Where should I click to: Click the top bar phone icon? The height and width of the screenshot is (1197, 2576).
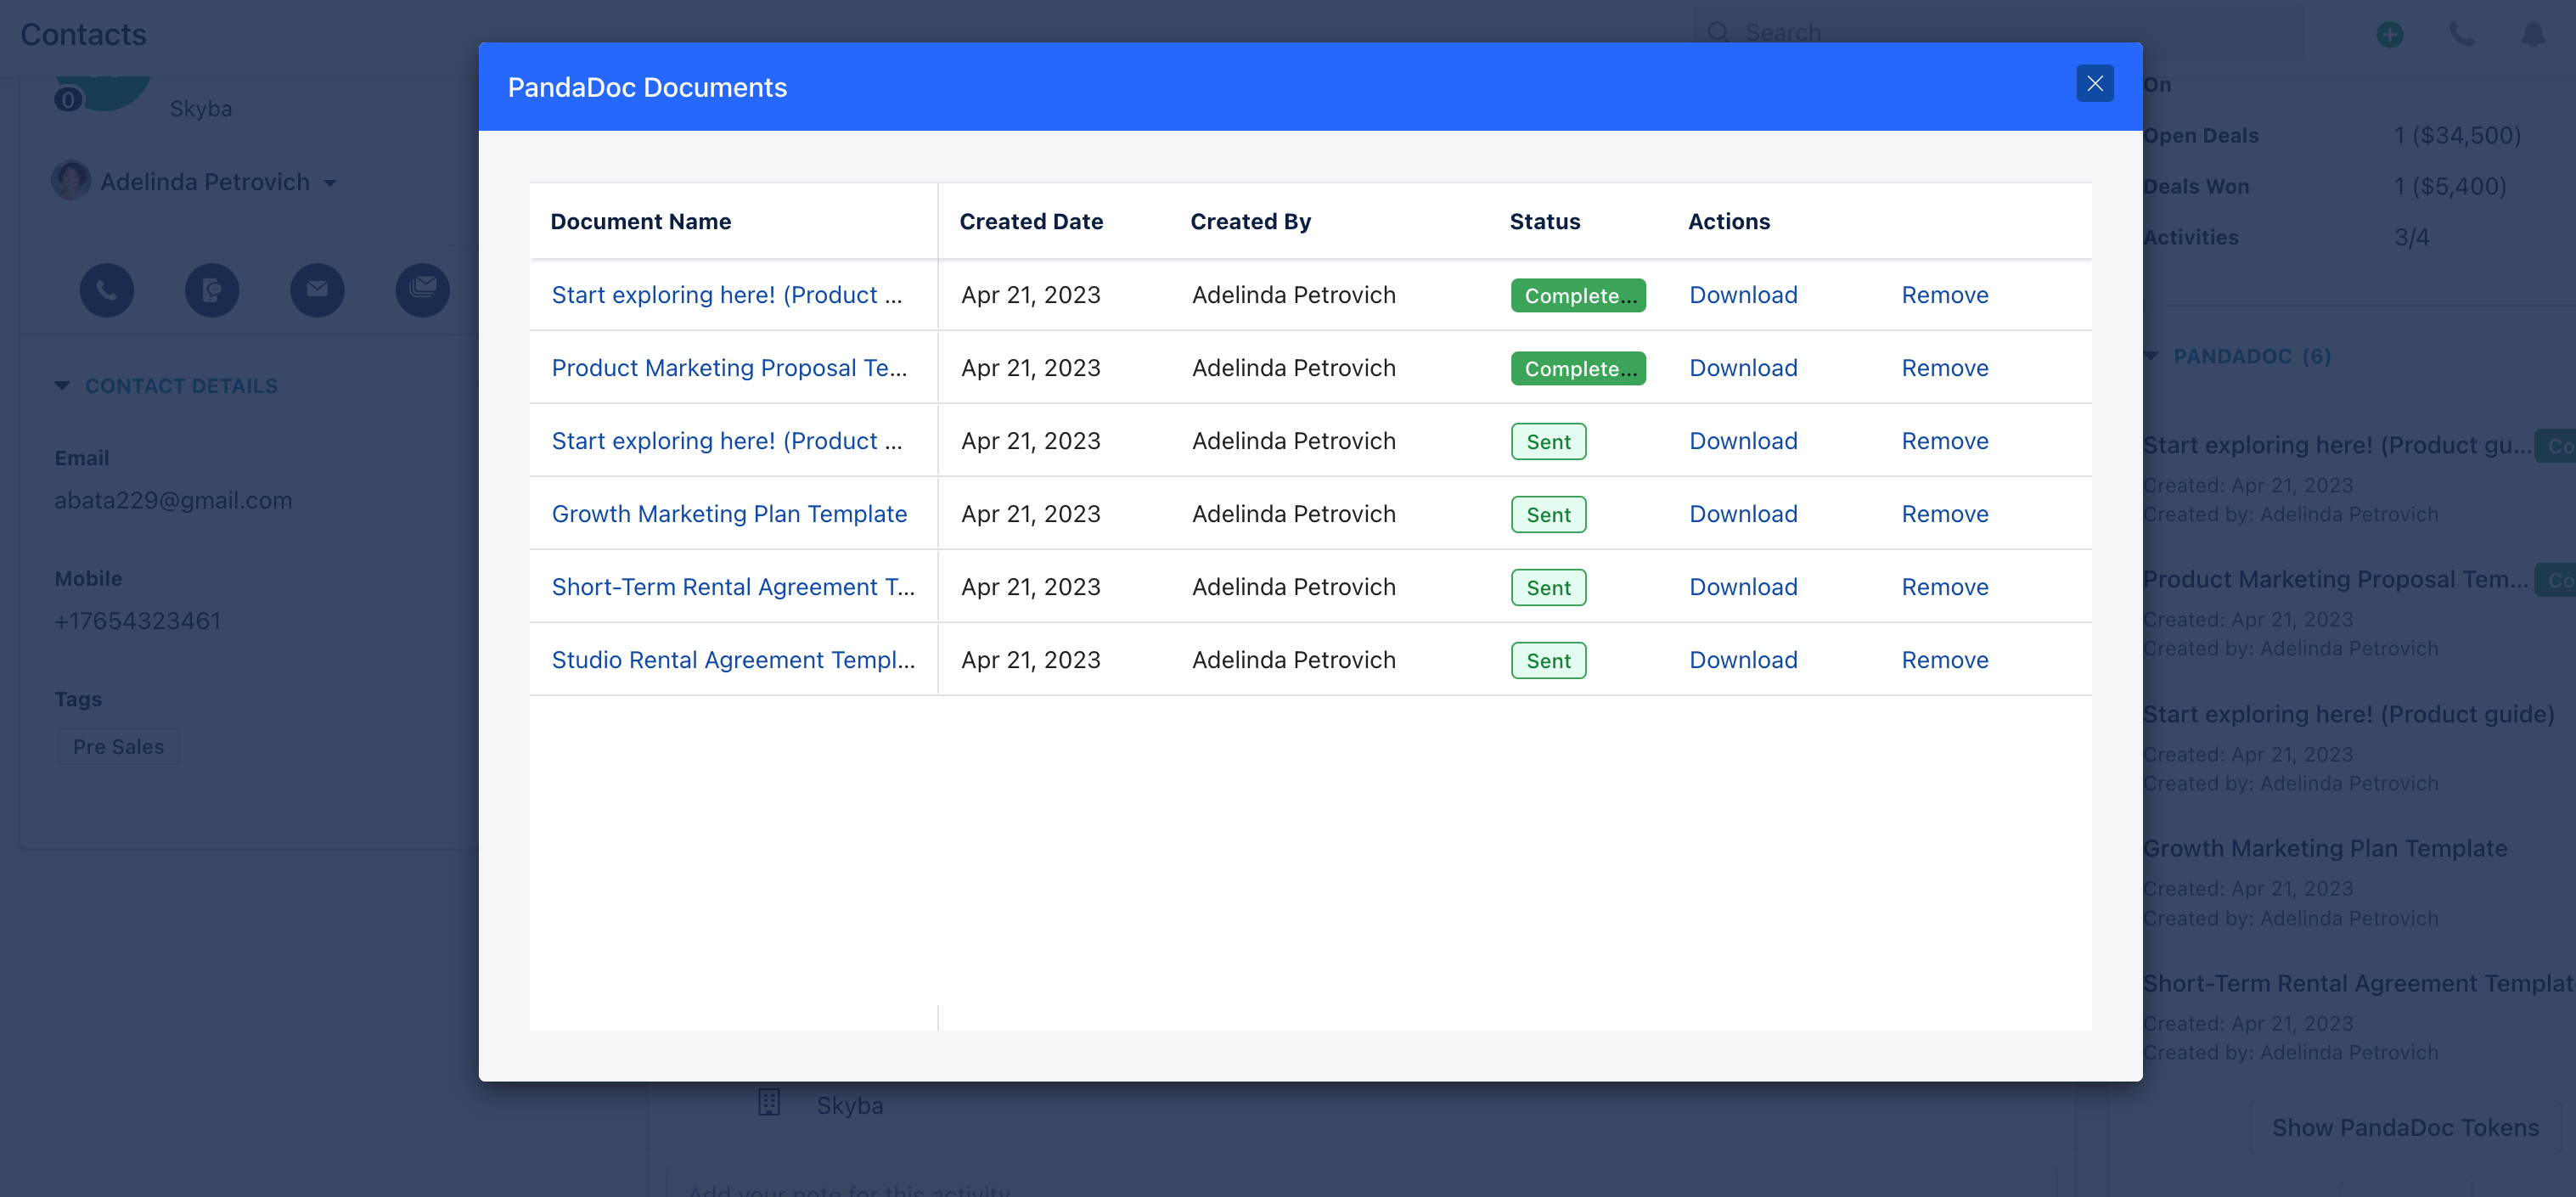(2461, 34)
